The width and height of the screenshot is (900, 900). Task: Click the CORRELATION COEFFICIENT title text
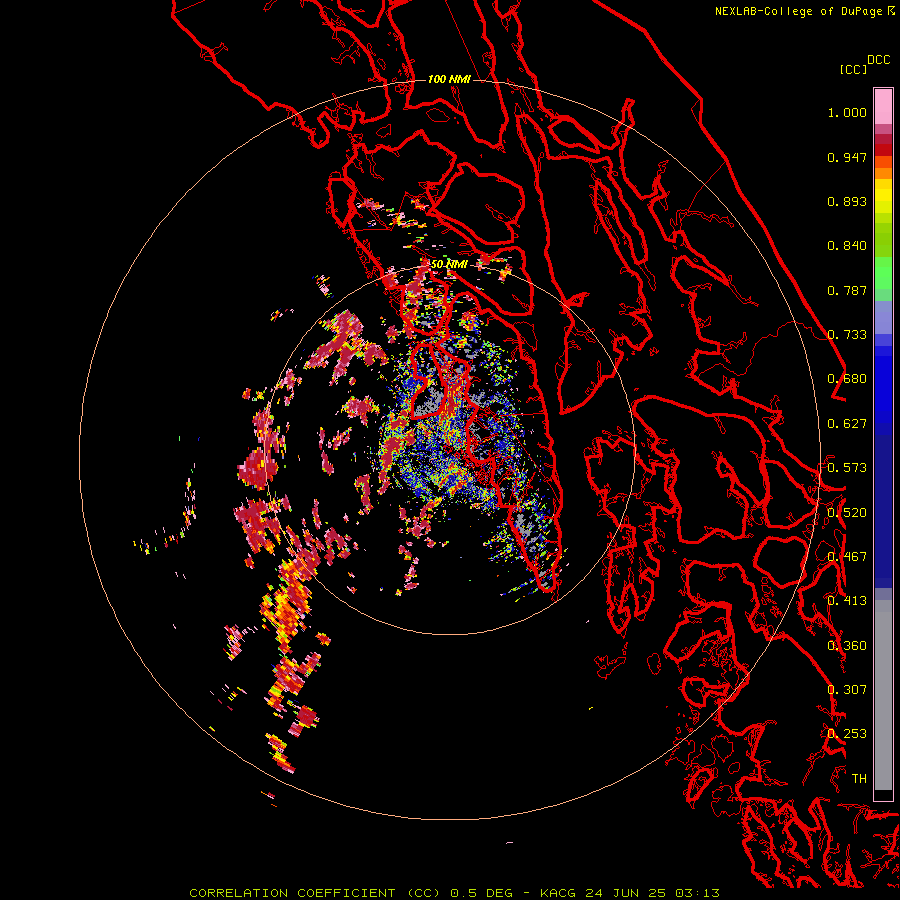pos(292,893)
